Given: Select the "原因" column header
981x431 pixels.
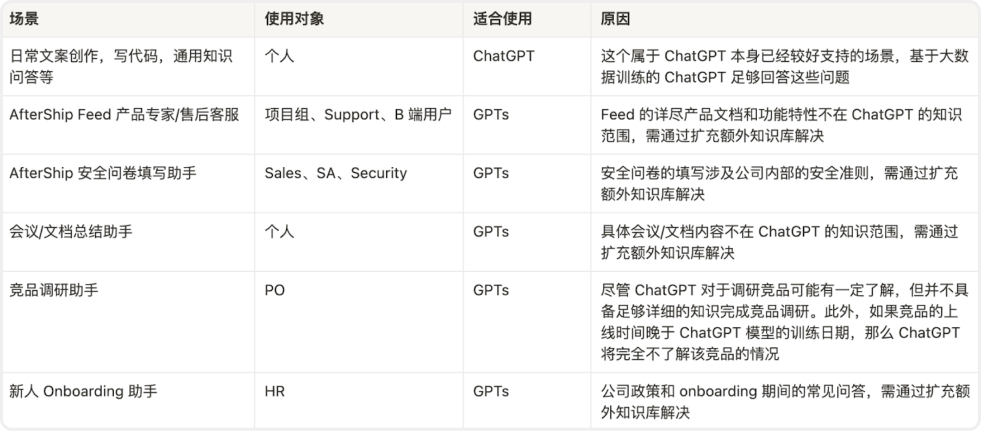Looking at the screenshot, I should pos(615,19).
